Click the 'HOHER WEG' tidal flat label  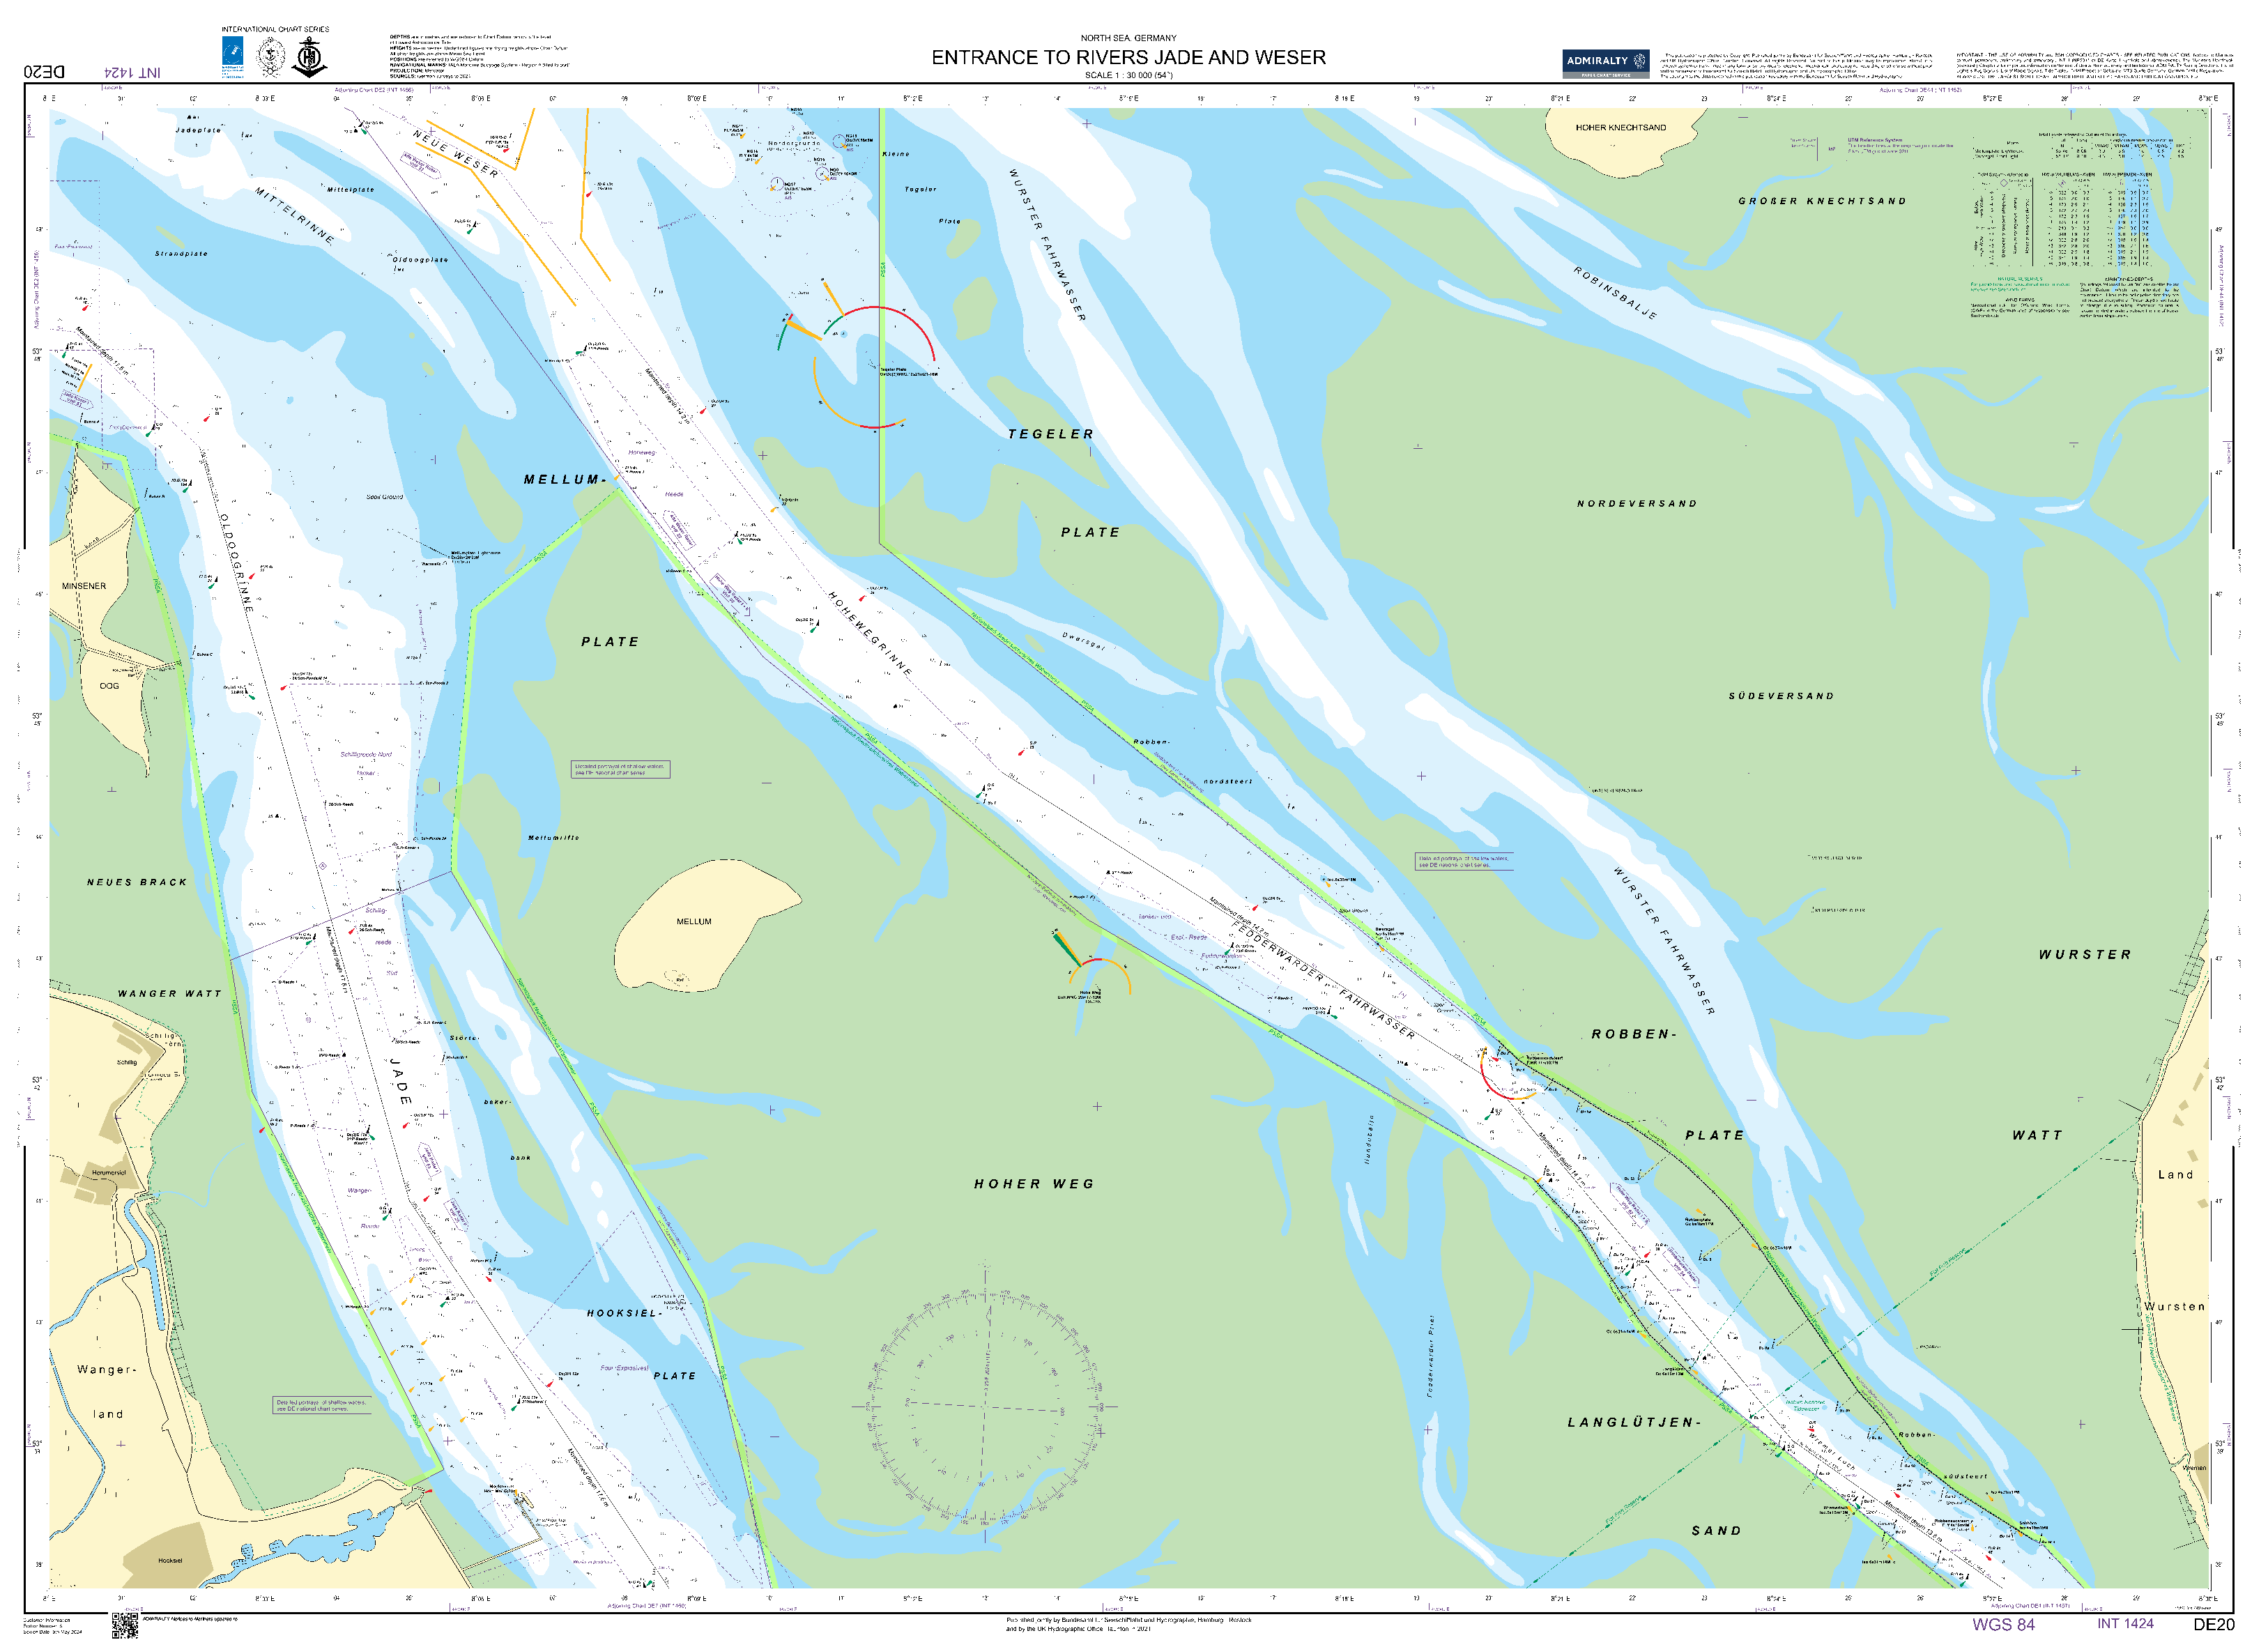click(1034, 1184)
